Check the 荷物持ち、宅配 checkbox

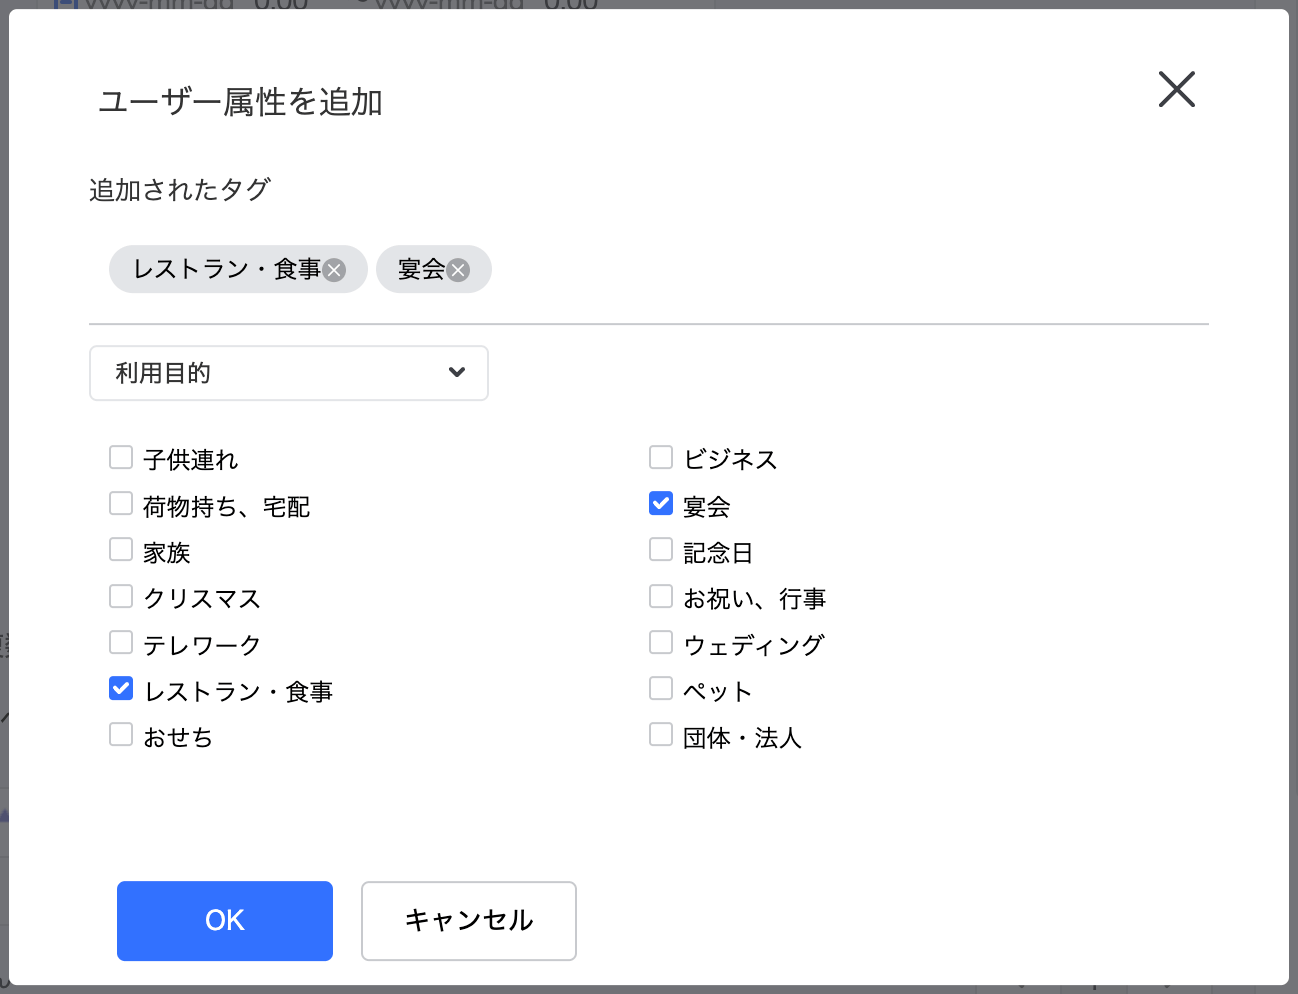tap(121, 504)
